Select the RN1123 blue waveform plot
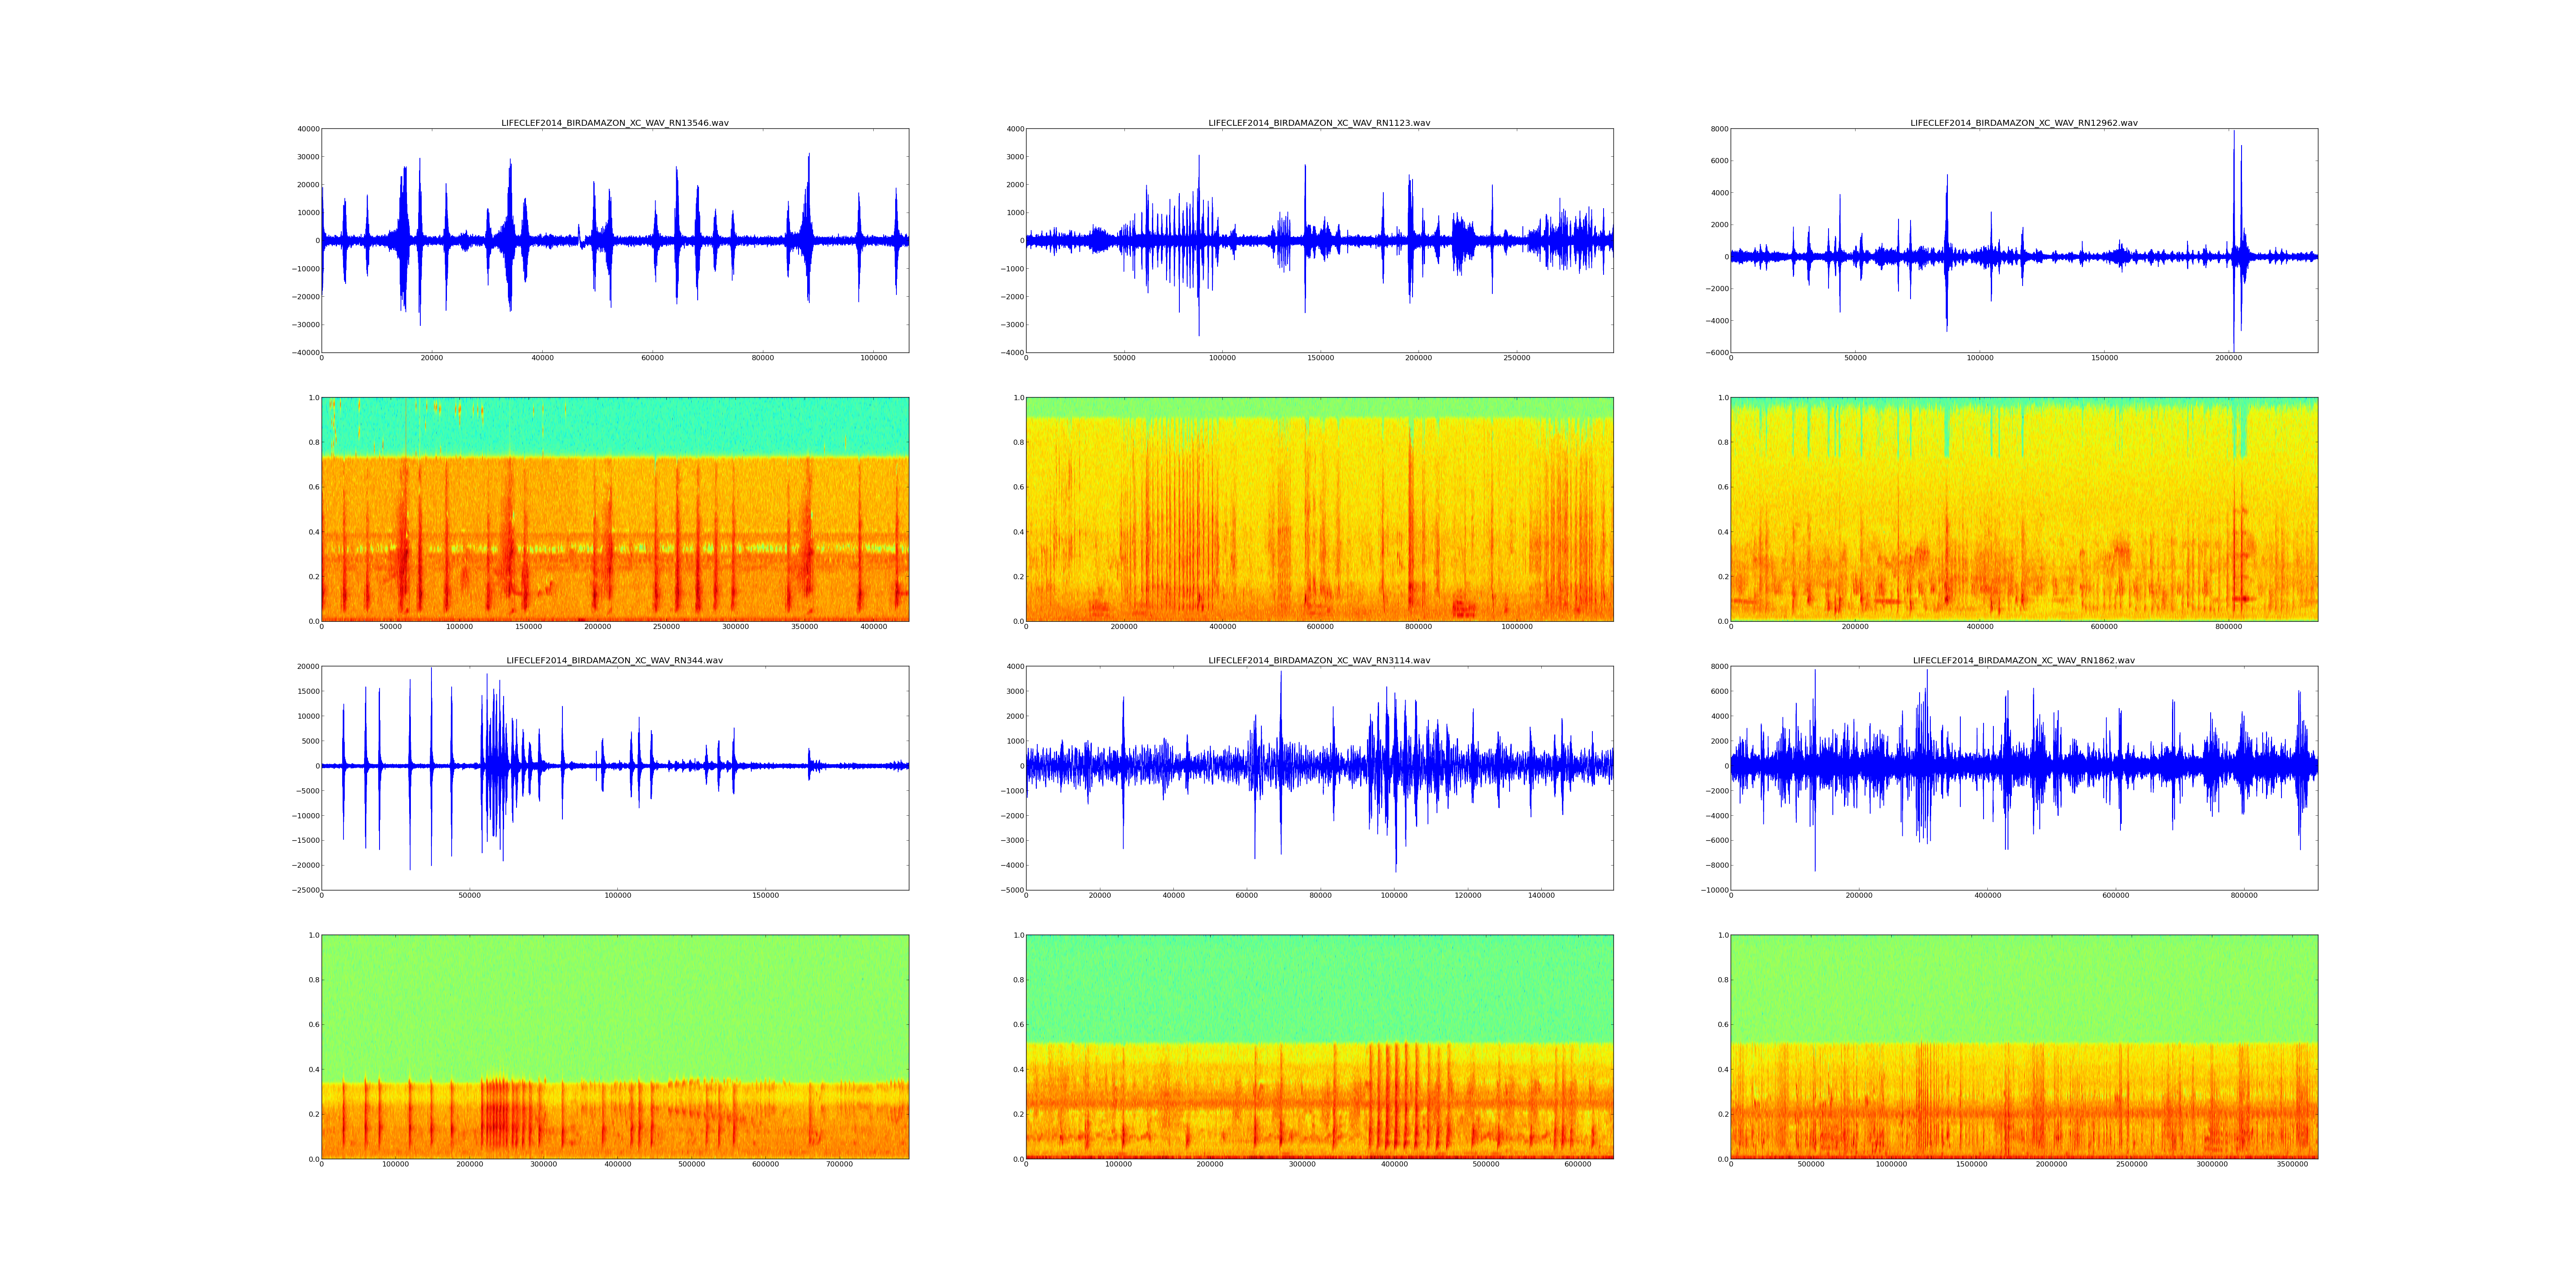This screenshot has width=2576, height=1288. 1319,240
